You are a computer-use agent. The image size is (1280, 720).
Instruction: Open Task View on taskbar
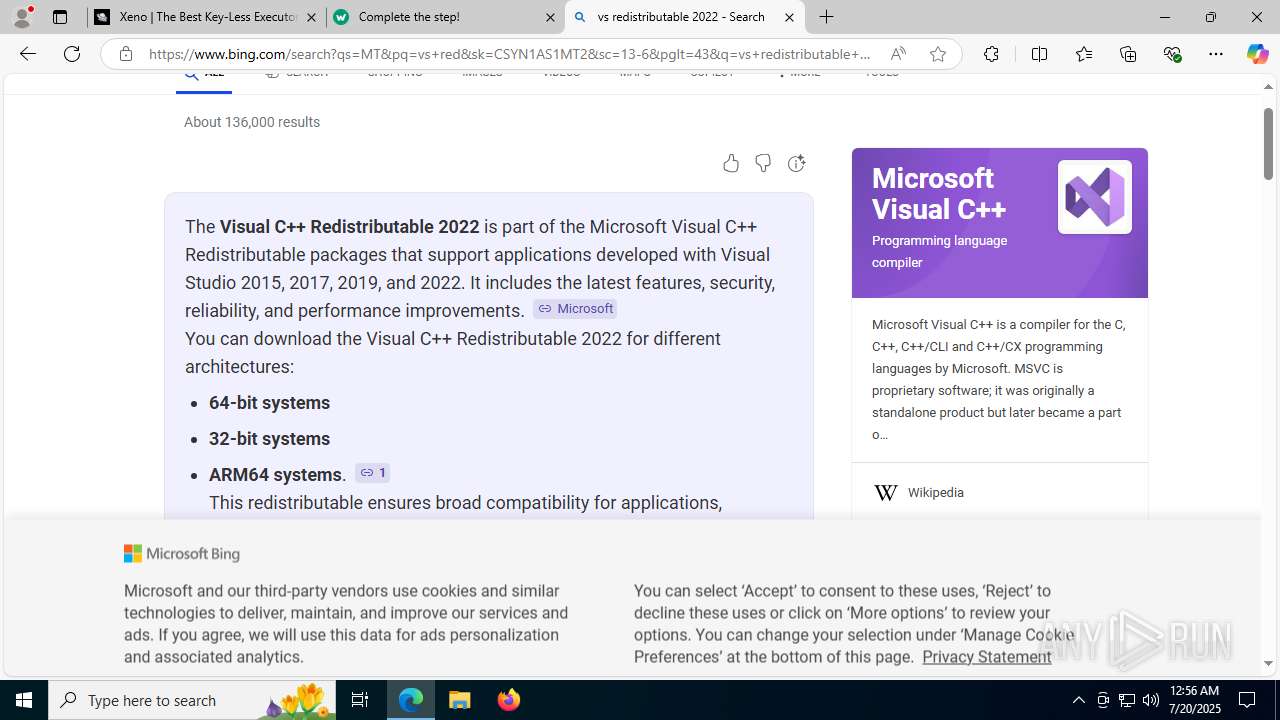(360, 700)
